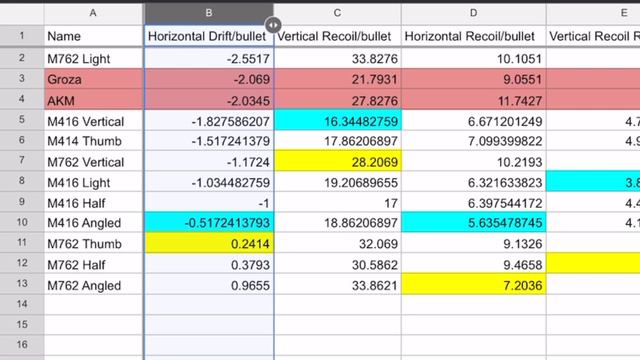Screen dimensions: 640x360
Task: Select the 'M416 Angled' cell
Action: [x=93, y=223]
